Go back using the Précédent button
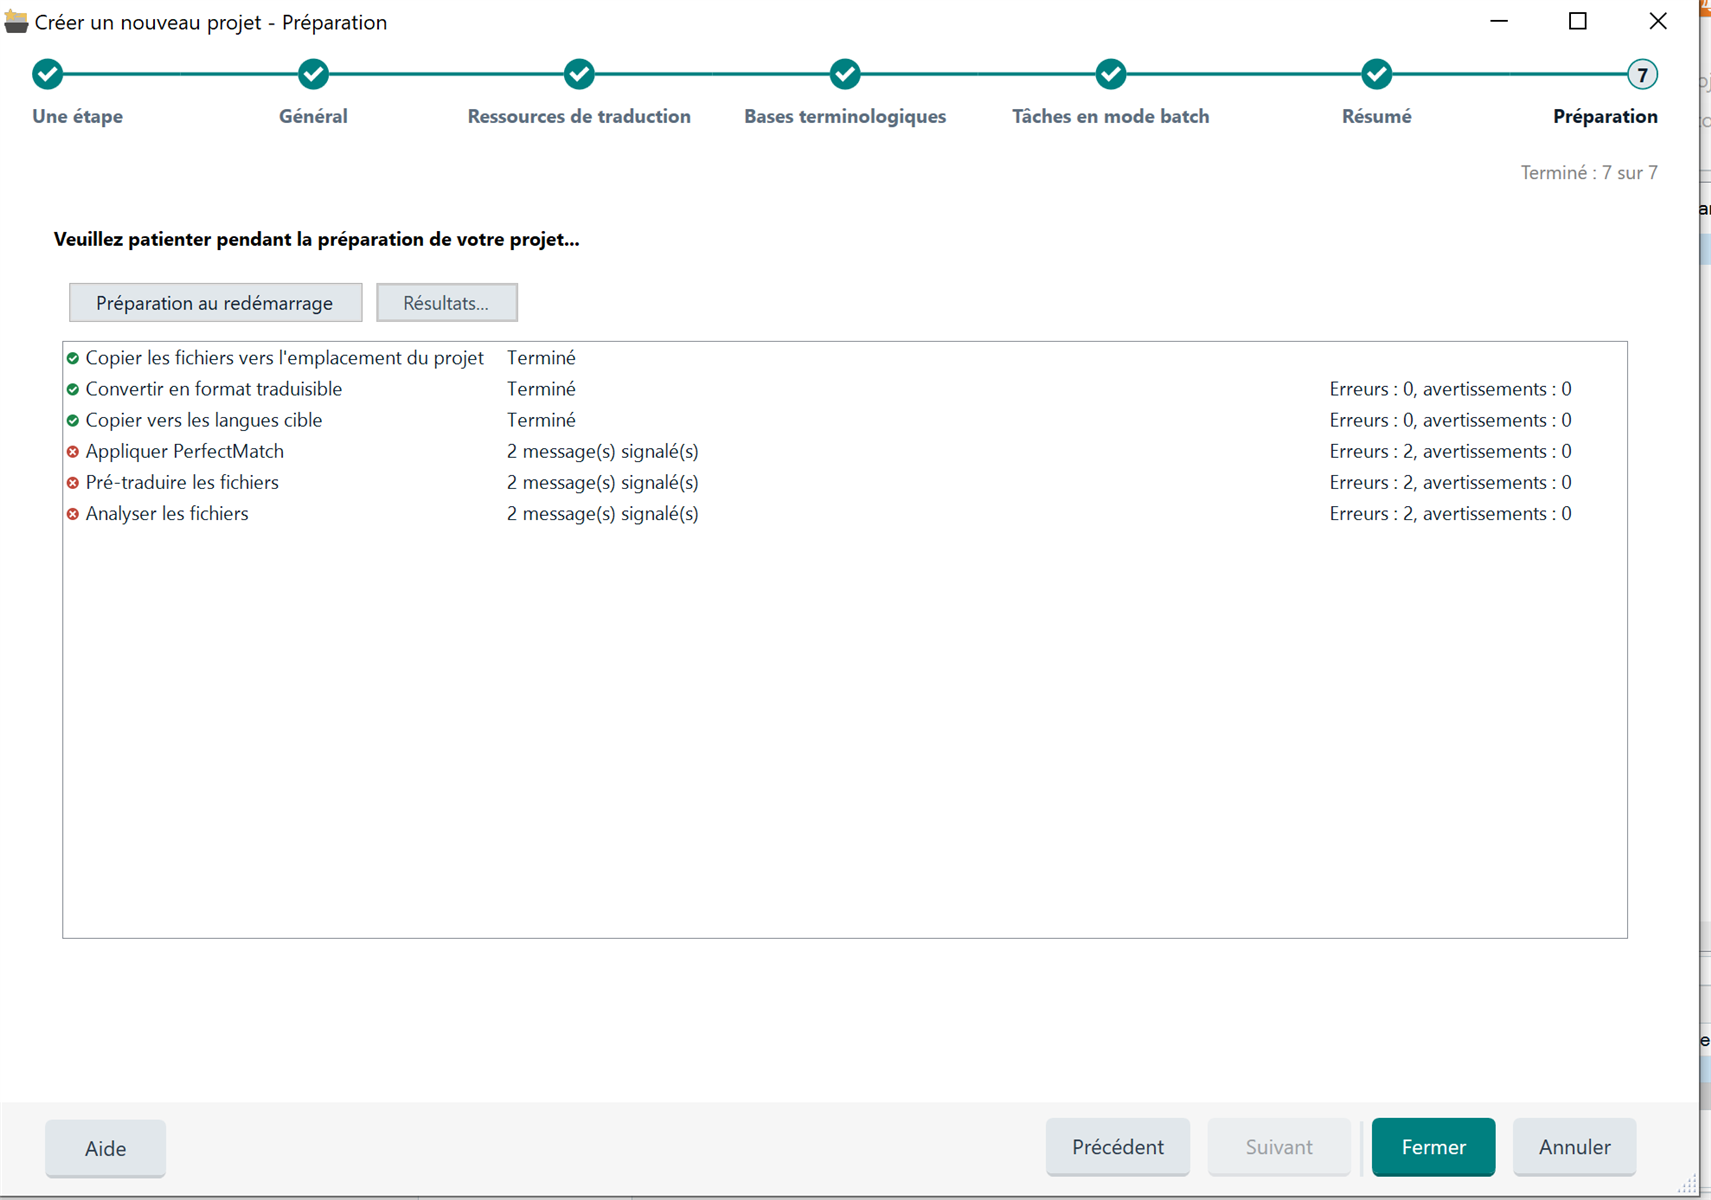 (1118, 1147)
